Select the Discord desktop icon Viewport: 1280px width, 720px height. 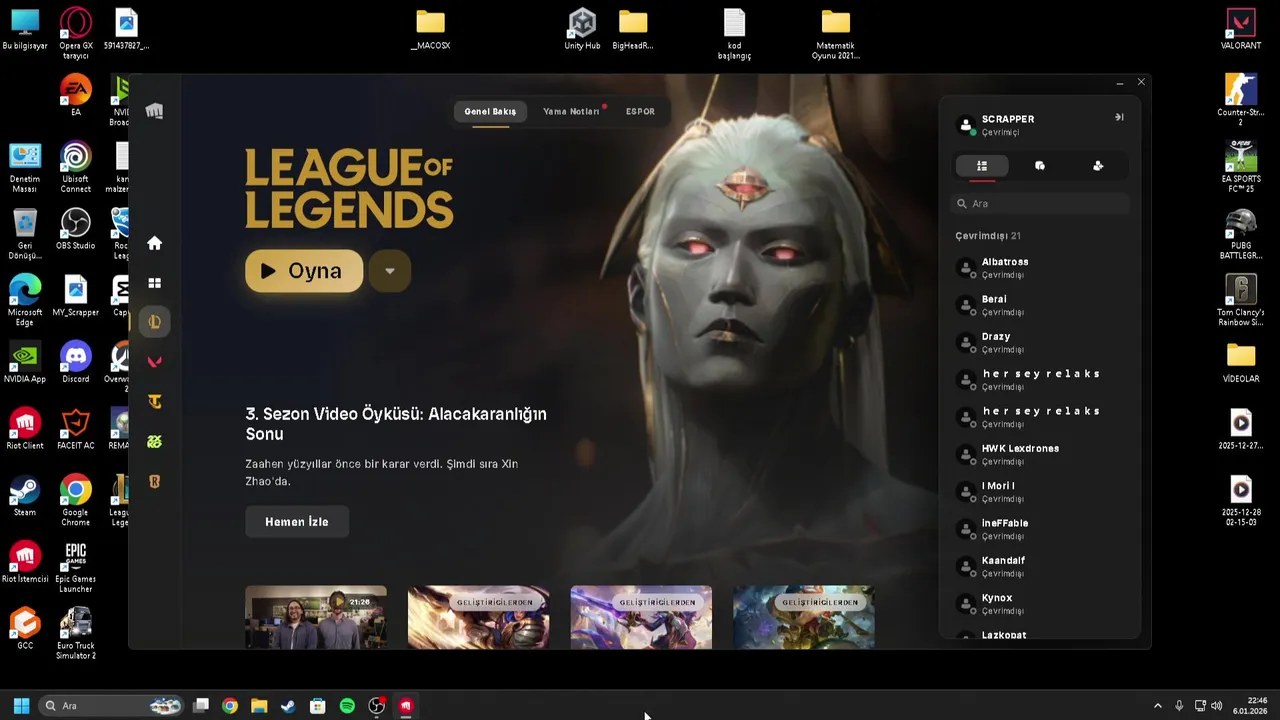76,362
